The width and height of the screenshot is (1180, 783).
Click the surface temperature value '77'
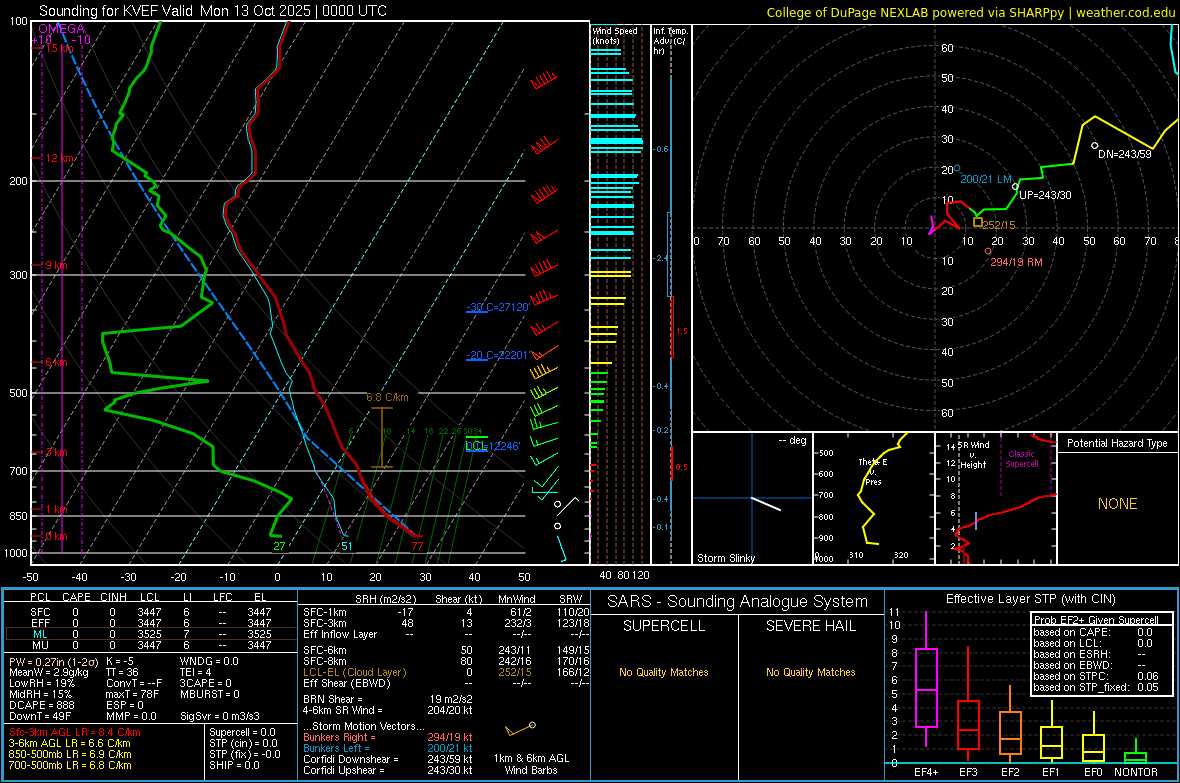coord(417,547)
